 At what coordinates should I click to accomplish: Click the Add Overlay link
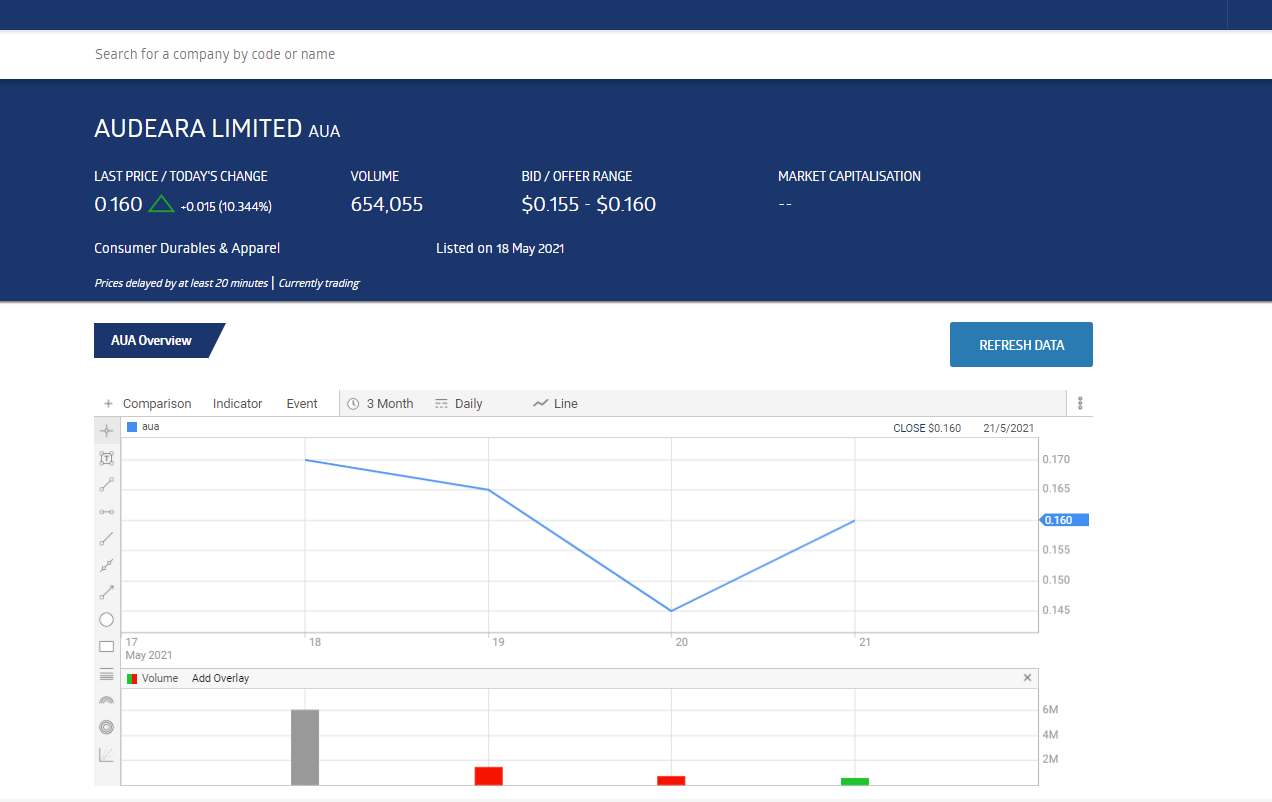(x=220, y=678)
